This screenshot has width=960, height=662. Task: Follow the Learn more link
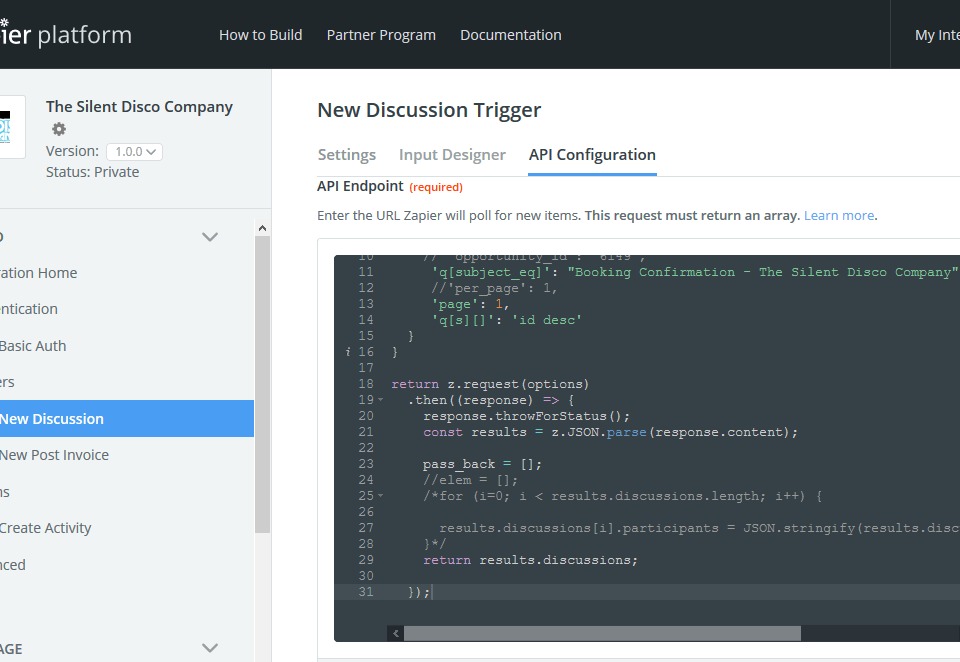click(839, 216)
